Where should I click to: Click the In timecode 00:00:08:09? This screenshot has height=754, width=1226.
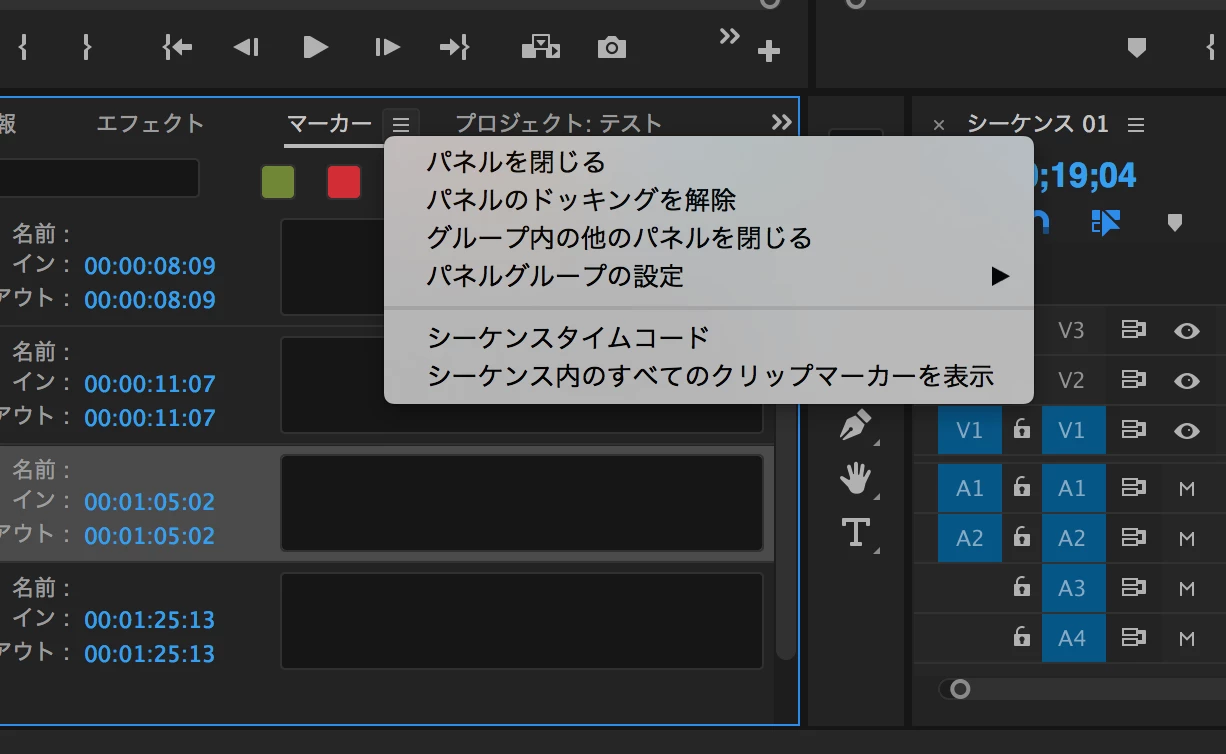click(150, 266)
